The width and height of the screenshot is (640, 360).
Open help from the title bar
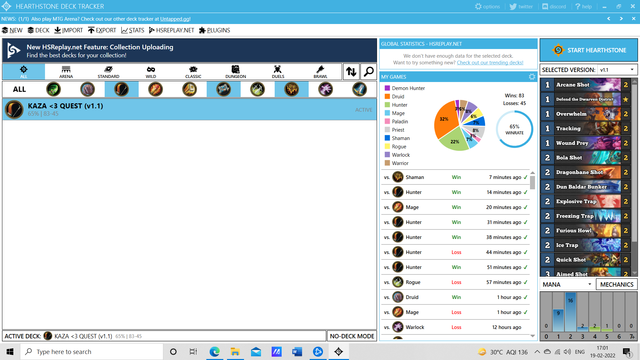click(583, 7)
